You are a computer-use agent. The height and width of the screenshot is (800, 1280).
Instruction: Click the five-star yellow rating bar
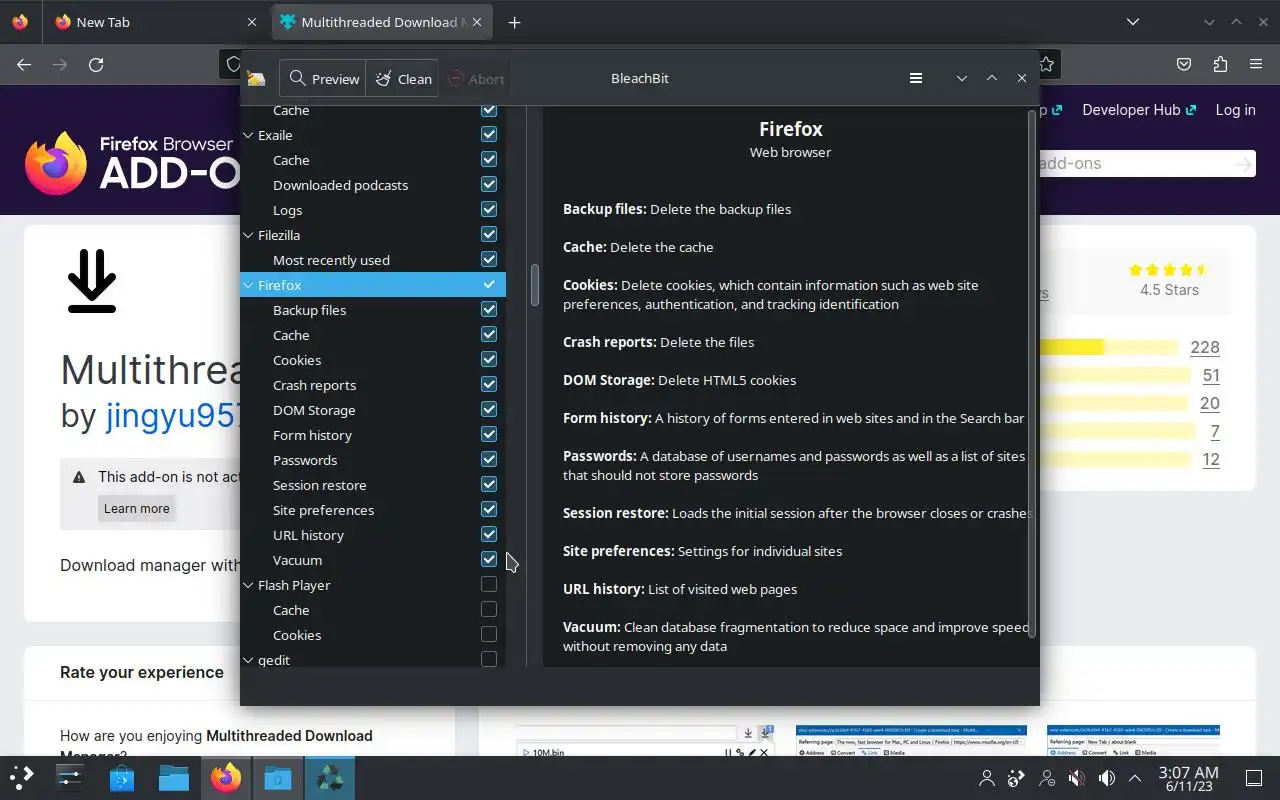click(x=1109, y=347)
